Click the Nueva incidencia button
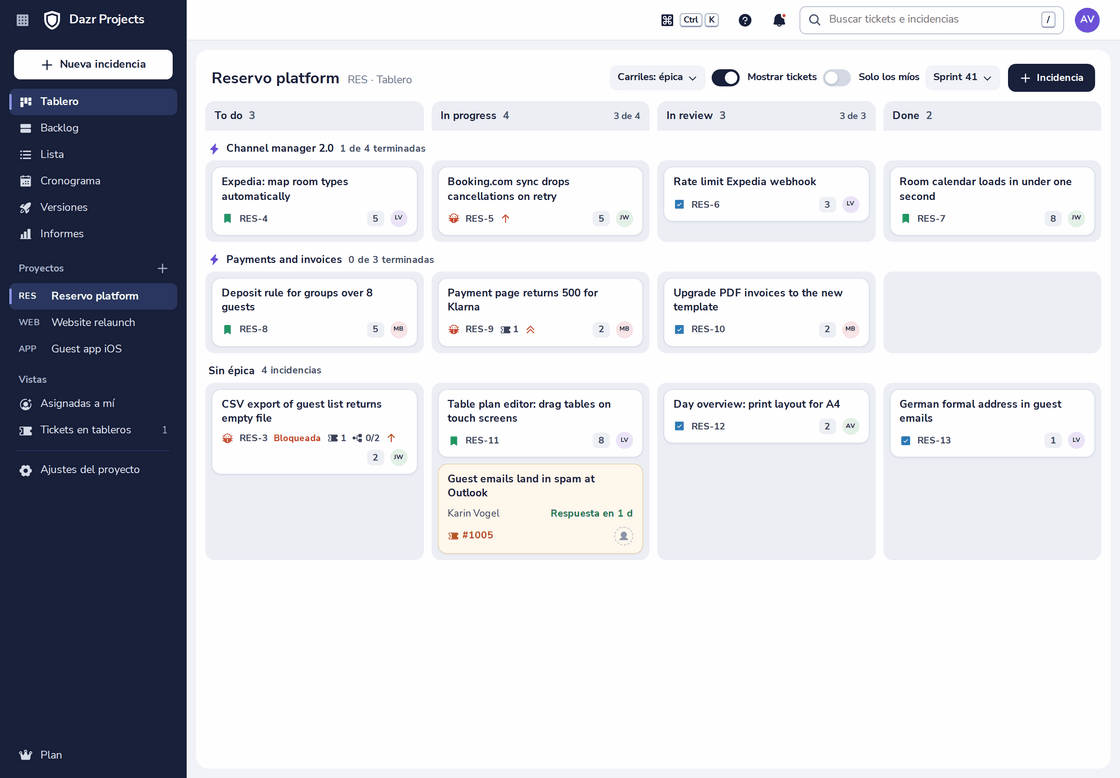 click(x=94, y=64)
